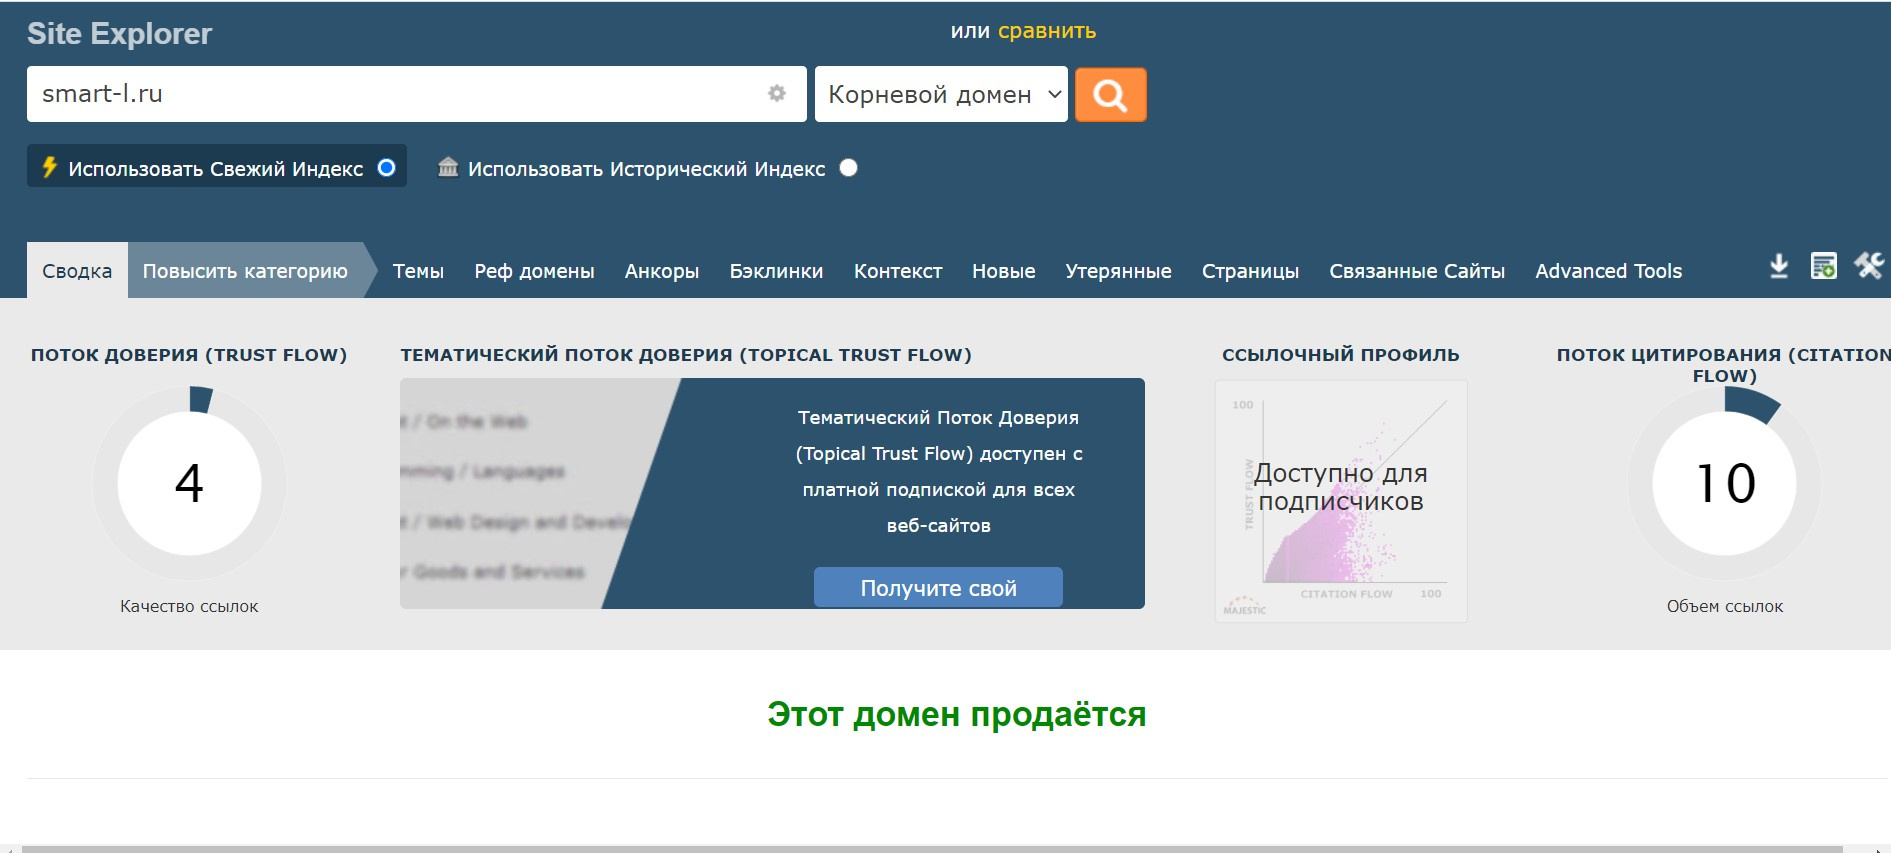This screenshot has width=1891, height=853.
Task: Click the horizontal scrollbar at bottom
Action: pos(932,848)
